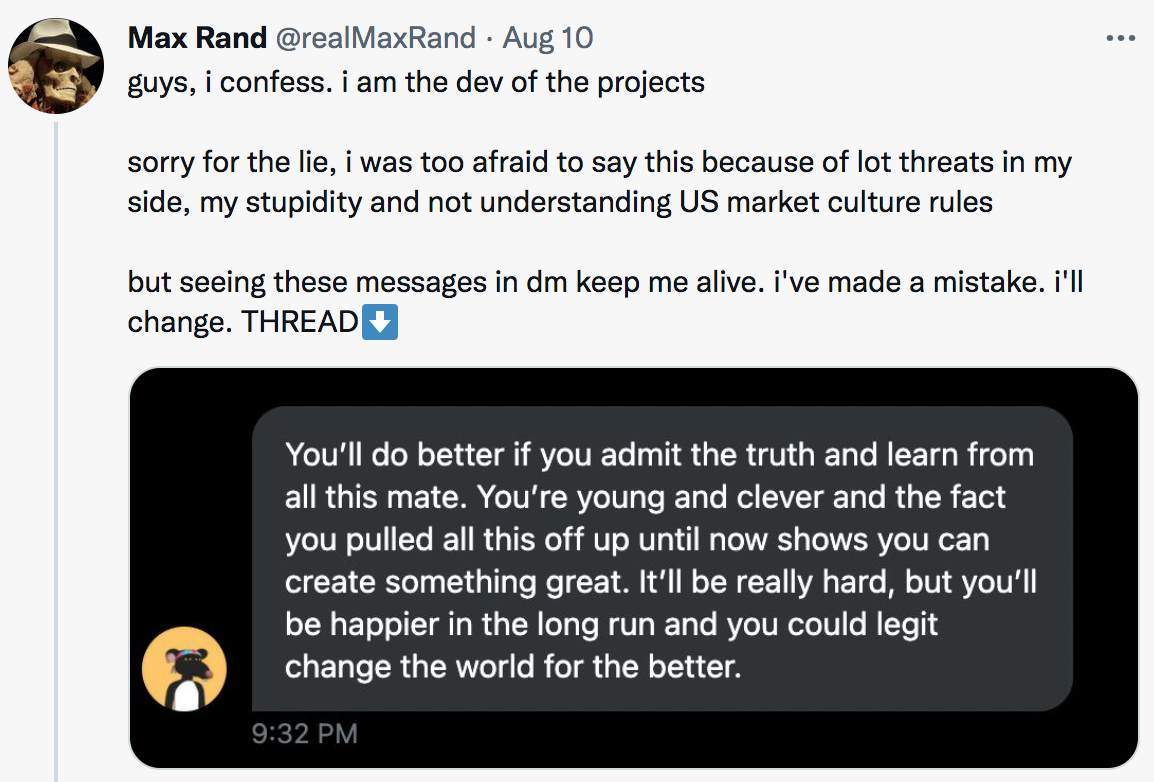Click "change the world for the better" line
This screenshot has height=782, width=1154.
(513, 666)
